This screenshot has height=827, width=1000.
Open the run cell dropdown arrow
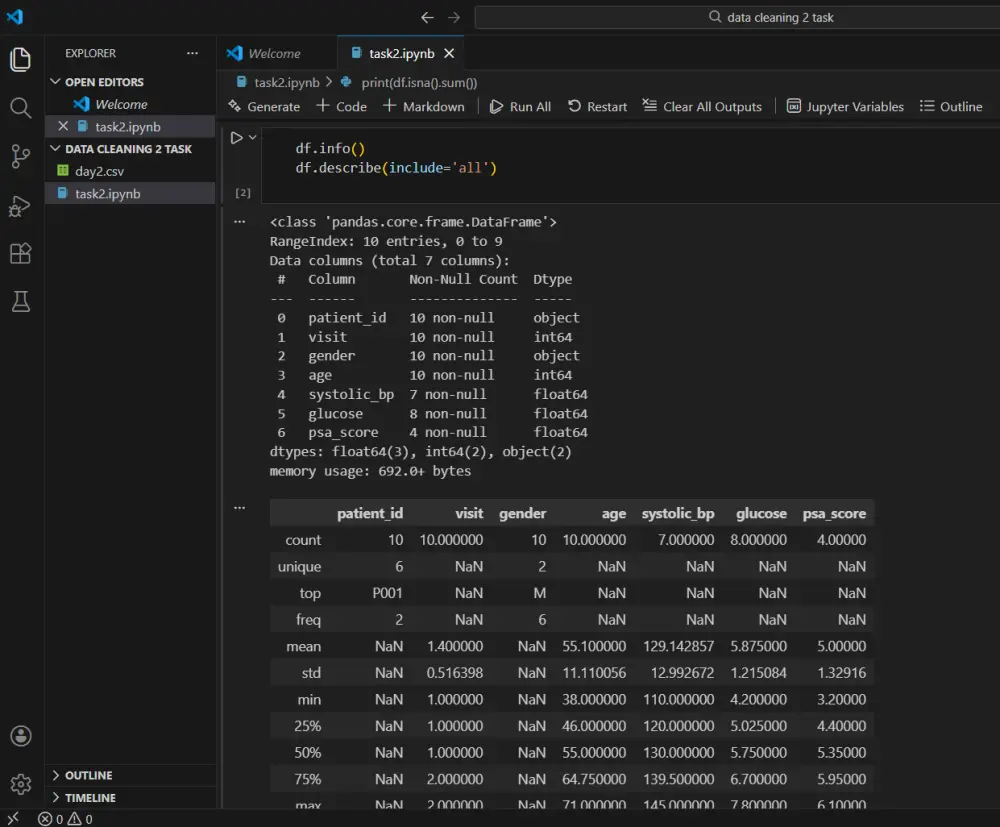(x=253, y=138)
